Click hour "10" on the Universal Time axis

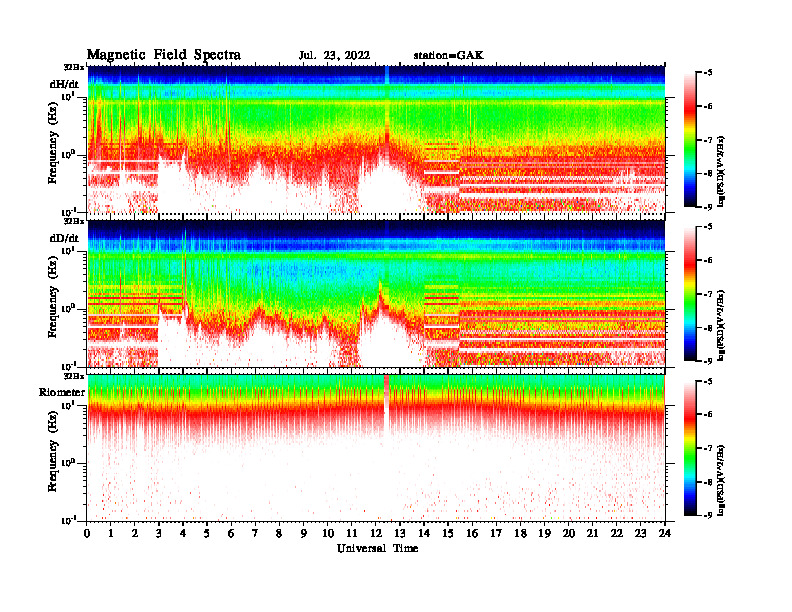[328, 534]
